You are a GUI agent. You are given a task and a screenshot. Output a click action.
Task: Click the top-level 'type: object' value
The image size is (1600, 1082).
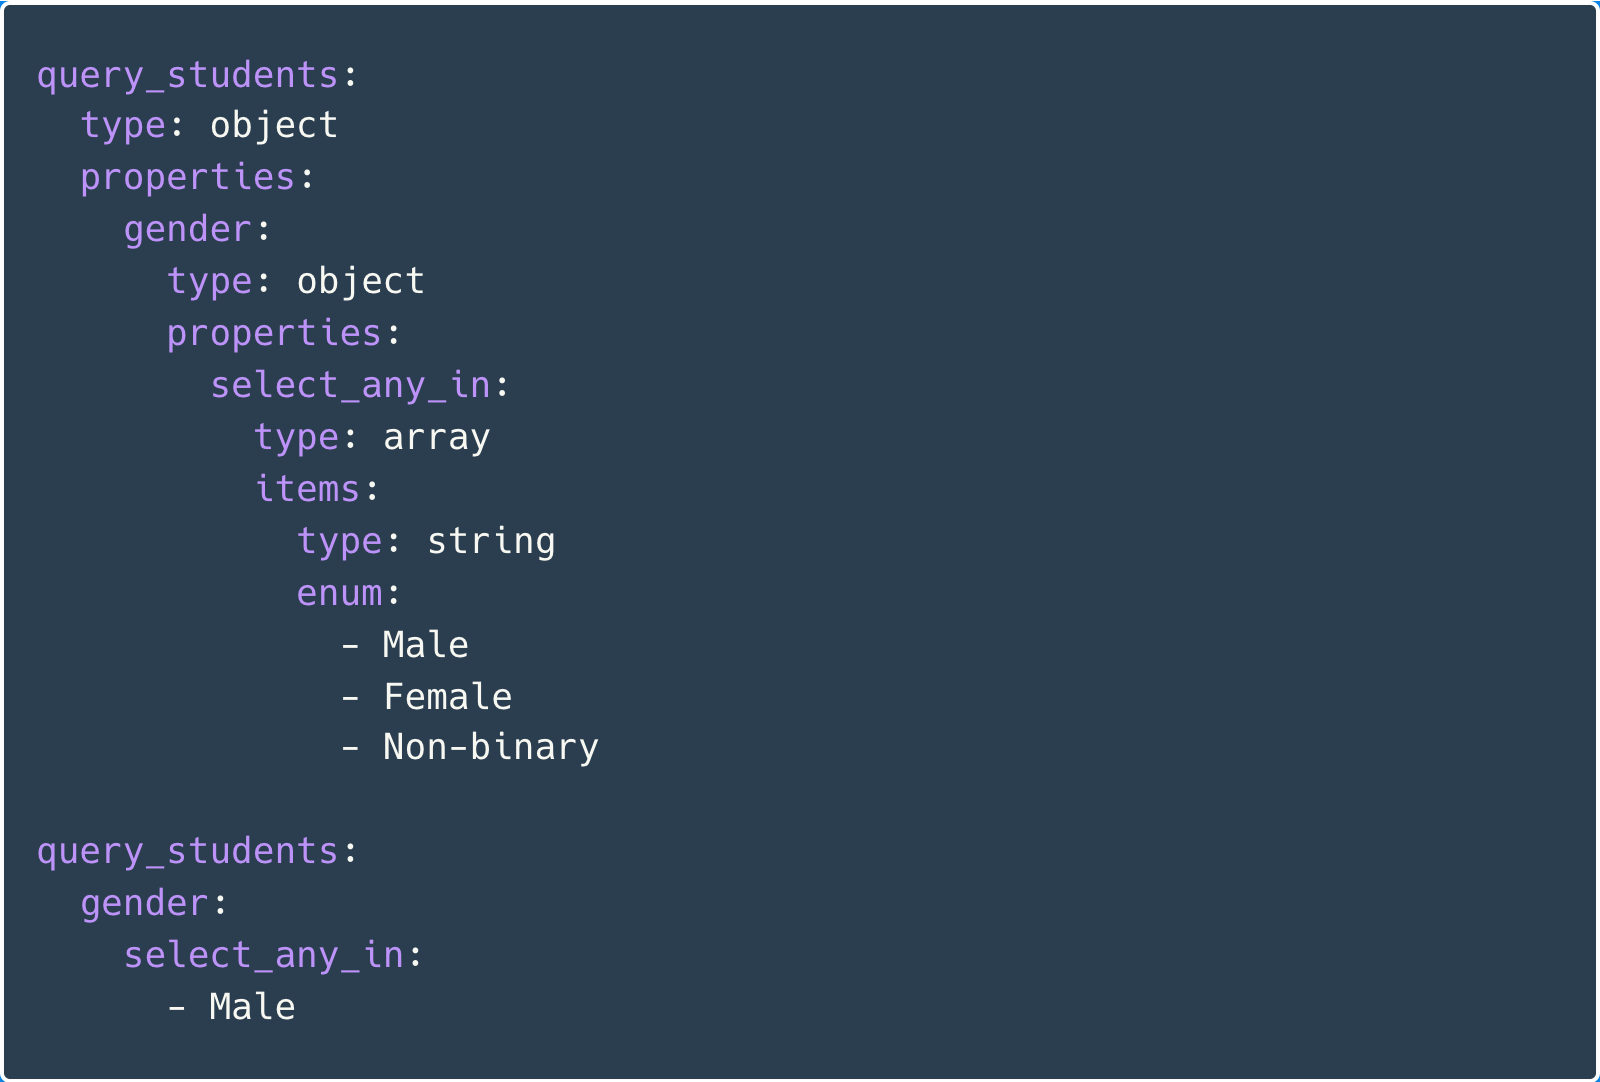tap(274, 125)
